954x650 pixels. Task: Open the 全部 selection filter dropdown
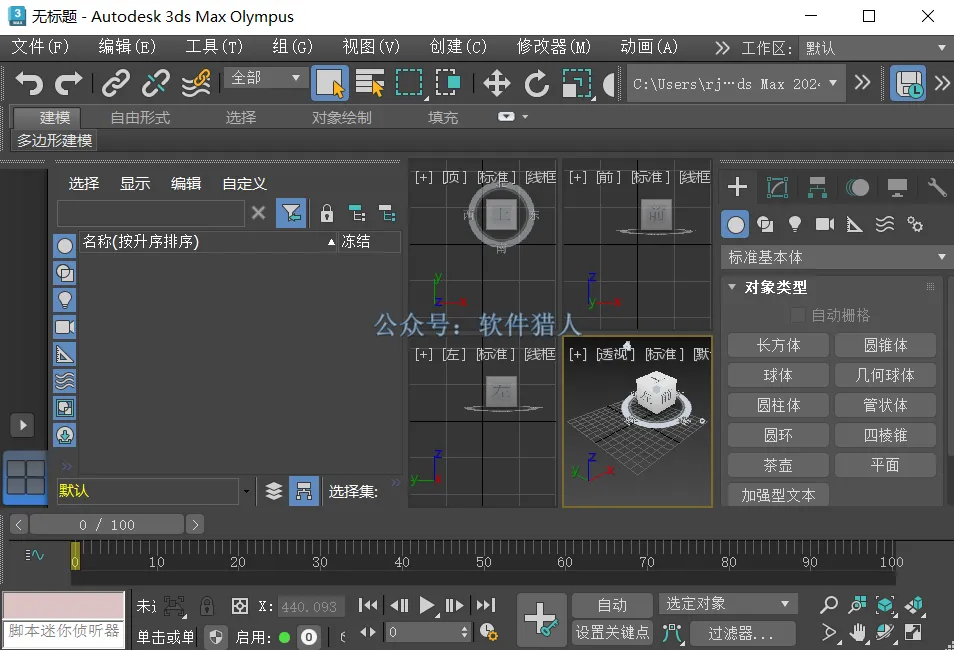(x=265, y=78)
